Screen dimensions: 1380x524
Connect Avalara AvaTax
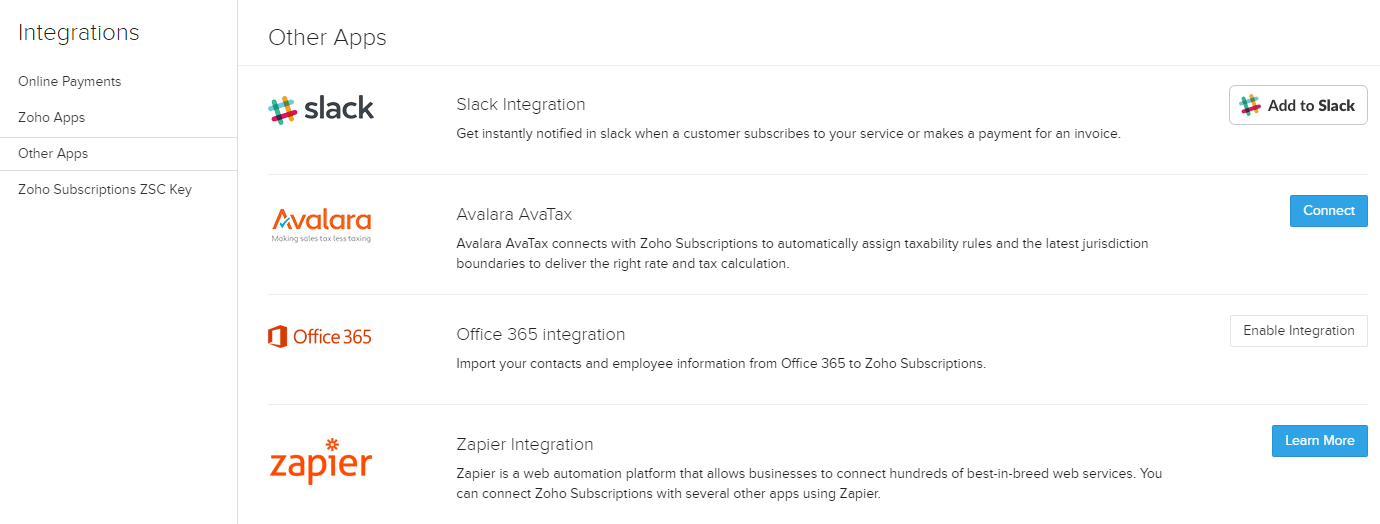[x=1328, y=211]
